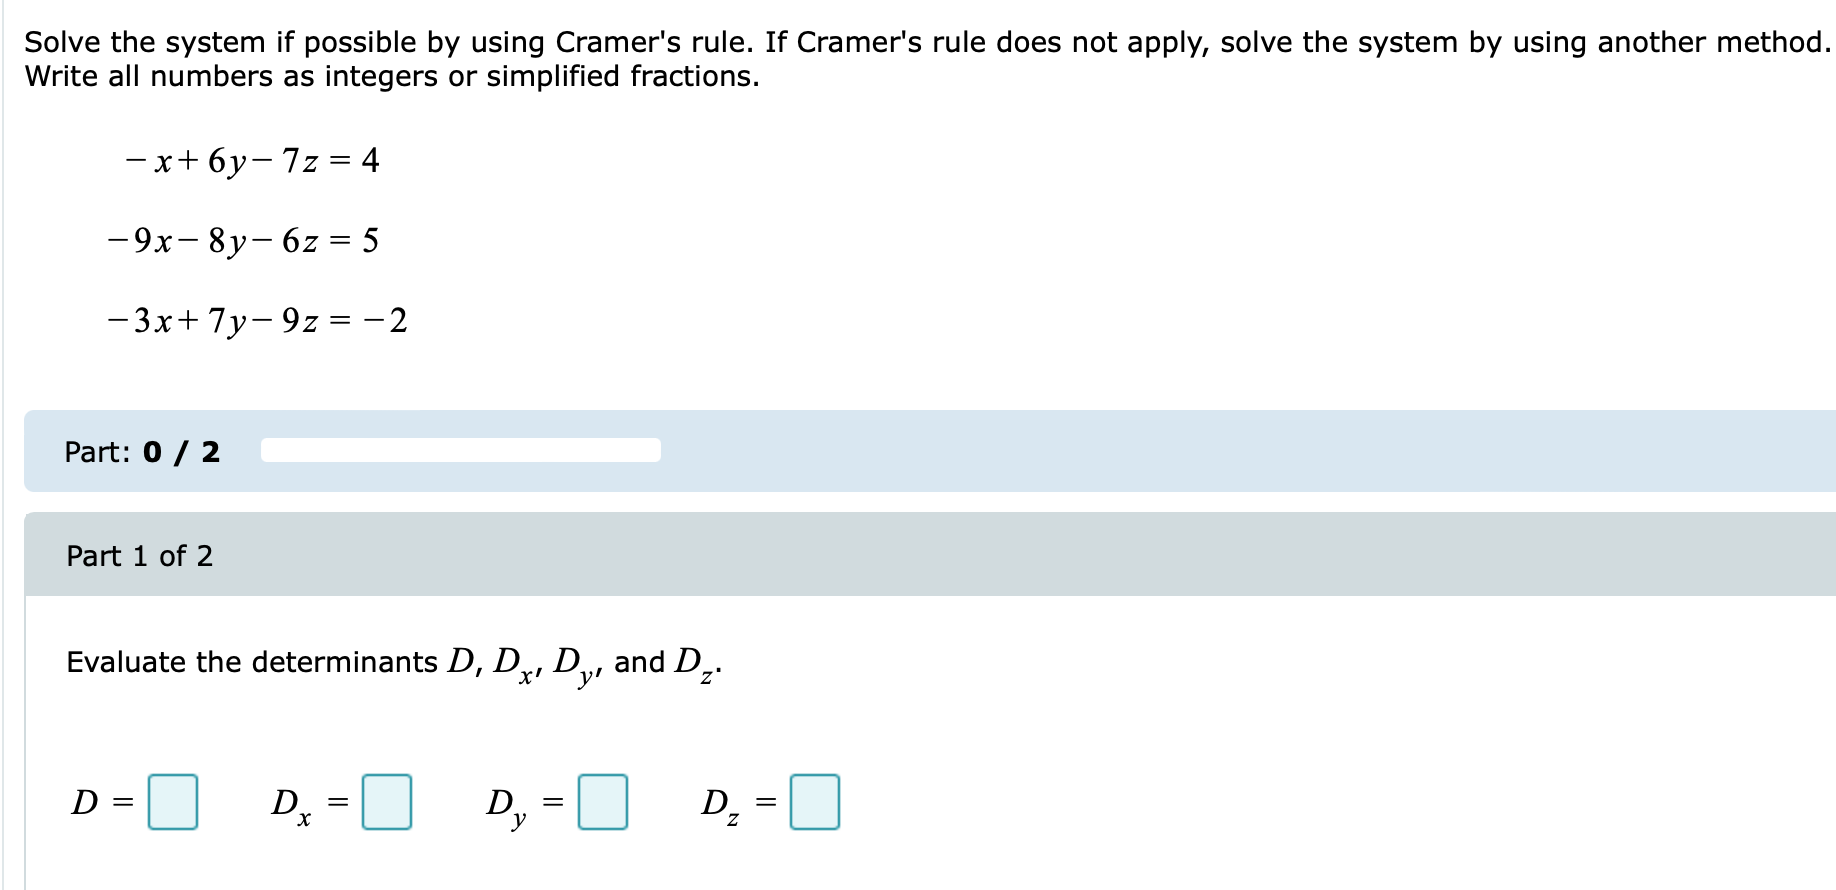
Task: Click the Evaluate the determinants instruction text
Action: pos(392,662)
